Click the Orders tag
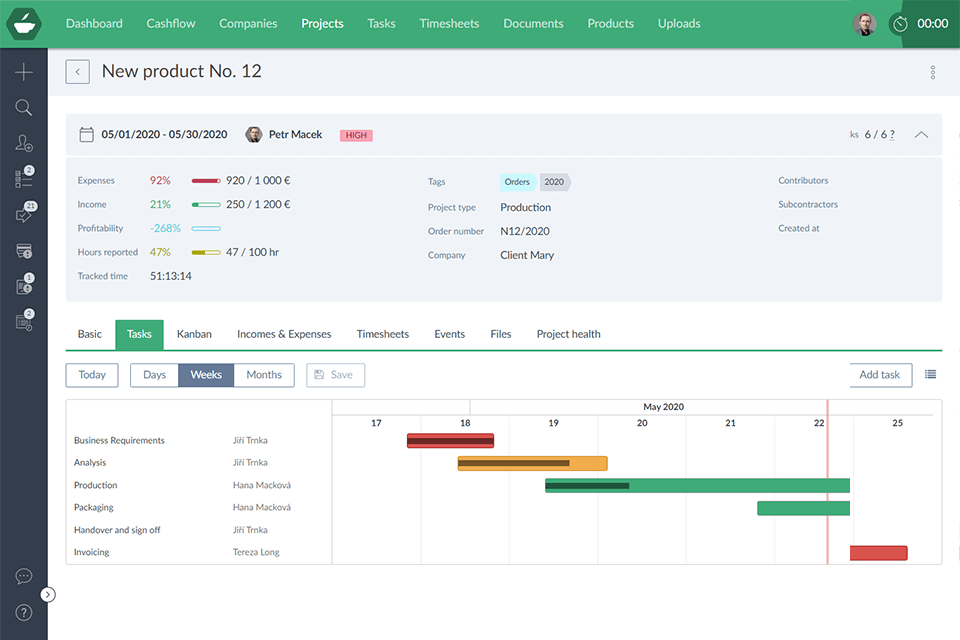 pyautogui.click(x=517, y=182)
